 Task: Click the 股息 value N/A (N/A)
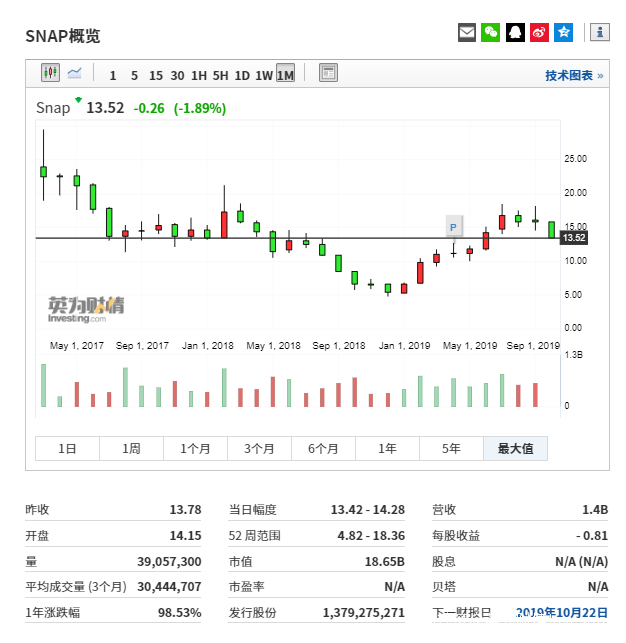581,561
